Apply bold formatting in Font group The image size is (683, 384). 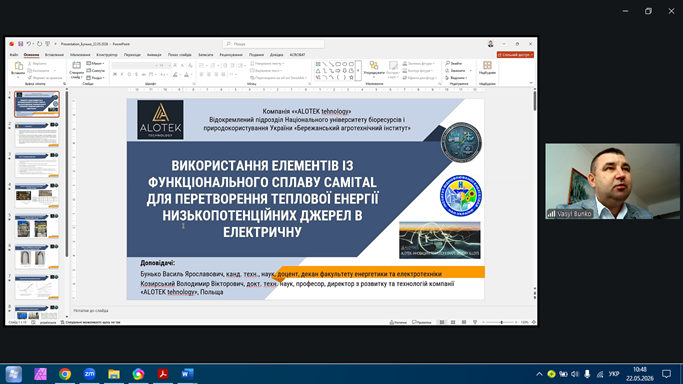(x=115, y=74)
